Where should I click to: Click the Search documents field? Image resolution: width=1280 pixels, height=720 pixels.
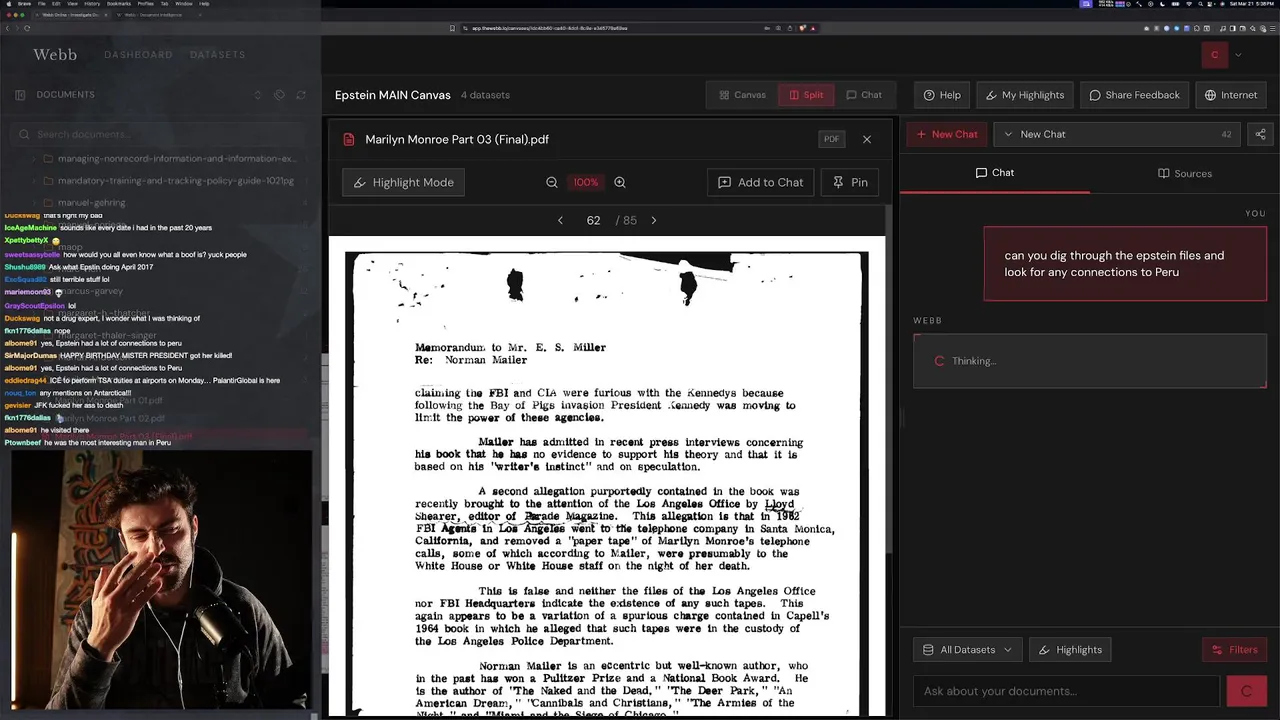[x=160, y=134]
